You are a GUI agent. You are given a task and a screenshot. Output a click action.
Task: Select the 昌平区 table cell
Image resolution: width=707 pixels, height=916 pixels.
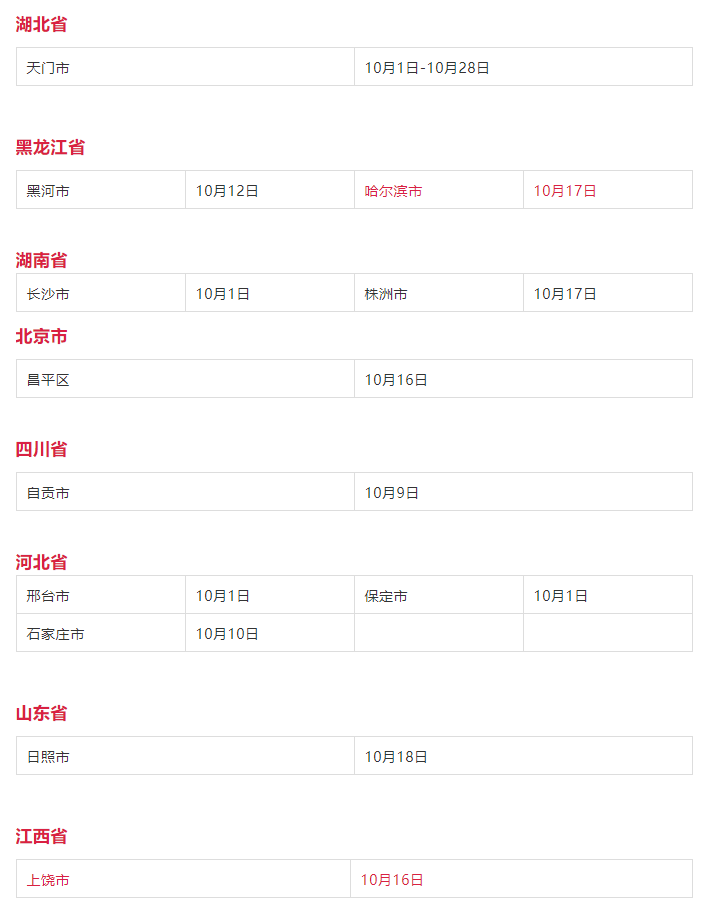(x=48, y=380)
